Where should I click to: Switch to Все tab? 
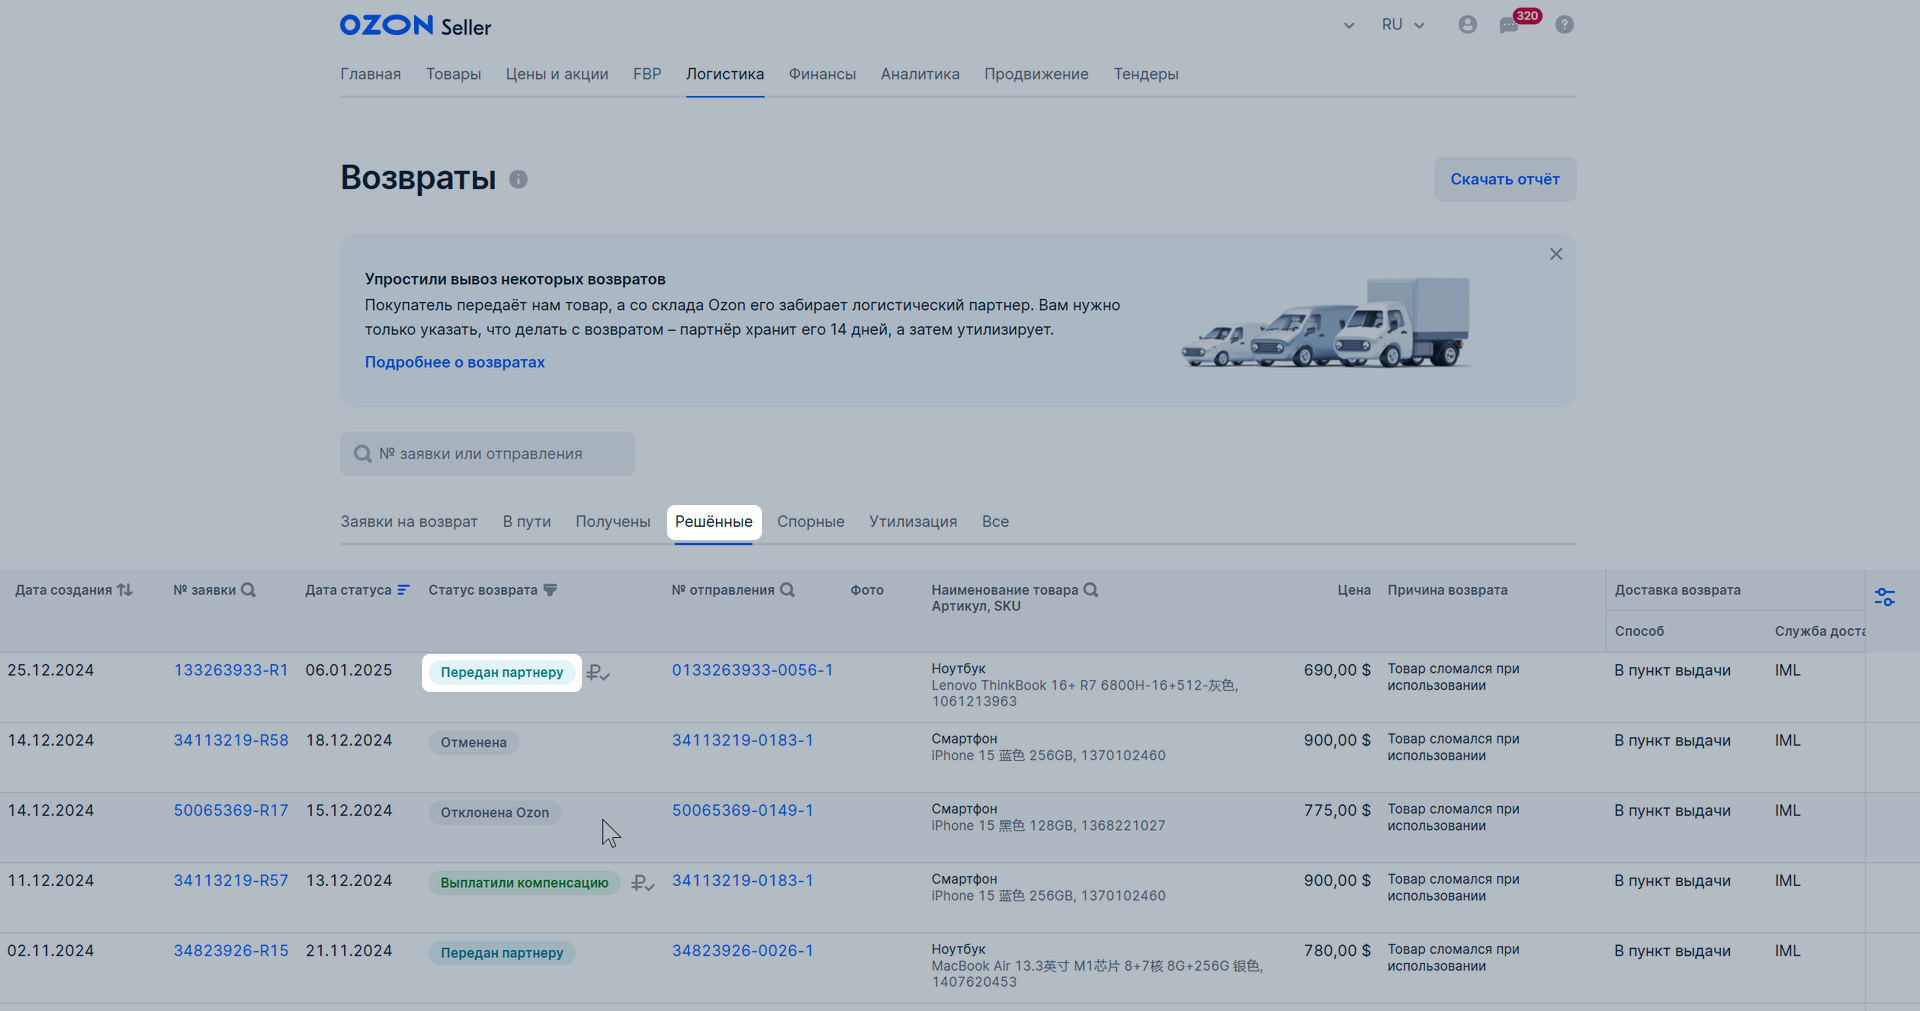(x=995, y=522)
